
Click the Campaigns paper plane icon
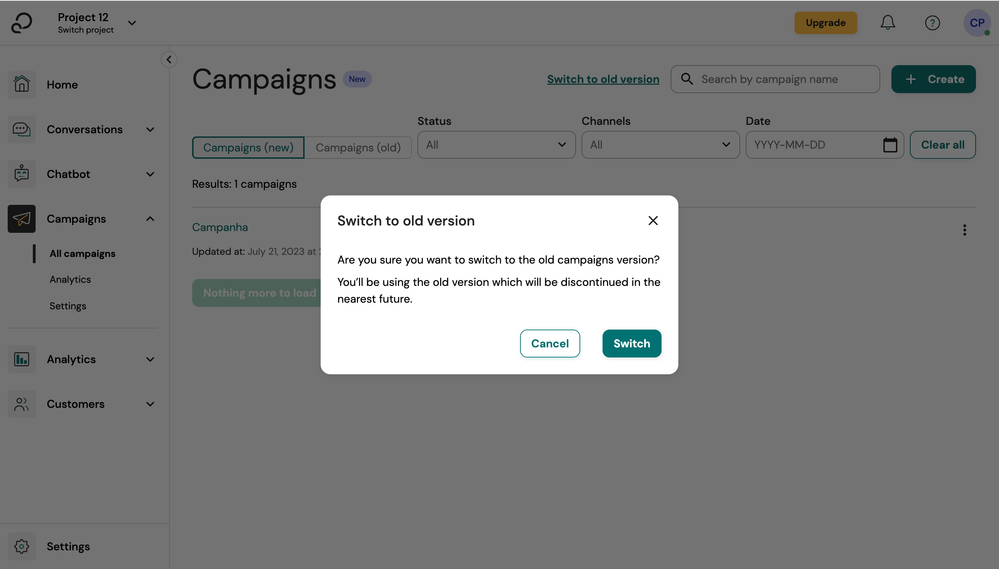[x=22, y=219]
